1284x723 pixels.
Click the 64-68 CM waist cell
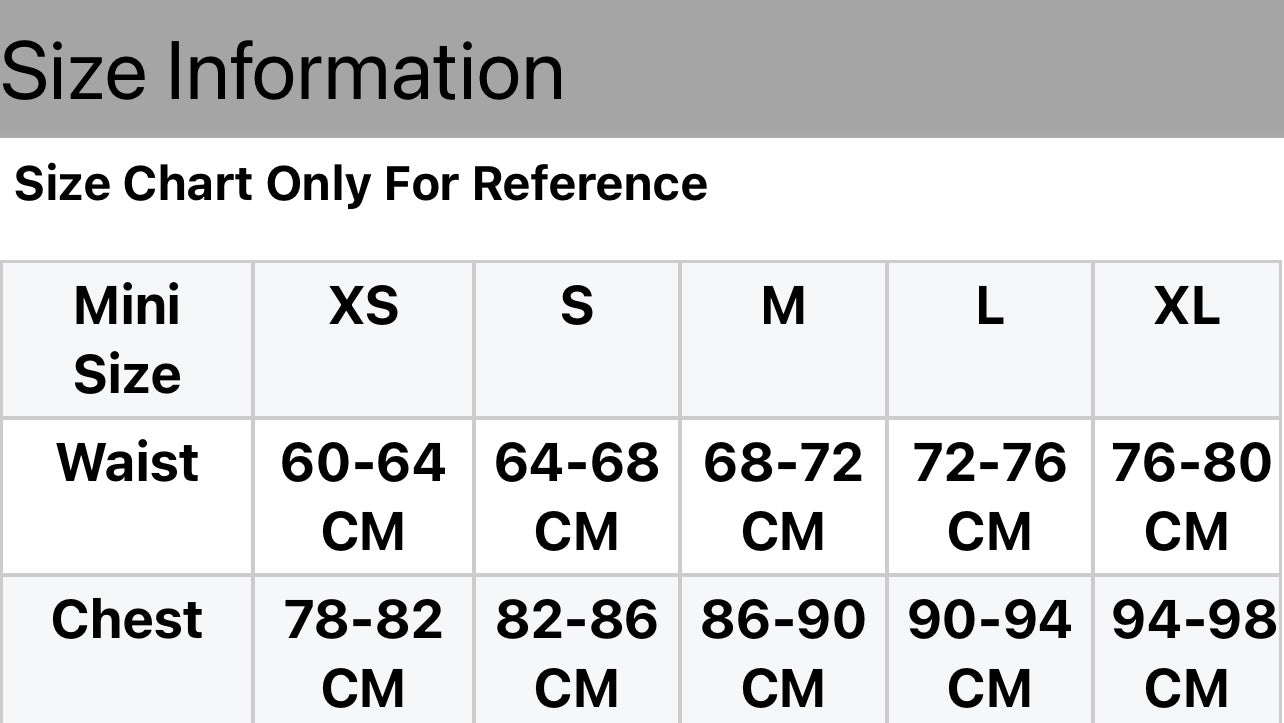point(577,496)
